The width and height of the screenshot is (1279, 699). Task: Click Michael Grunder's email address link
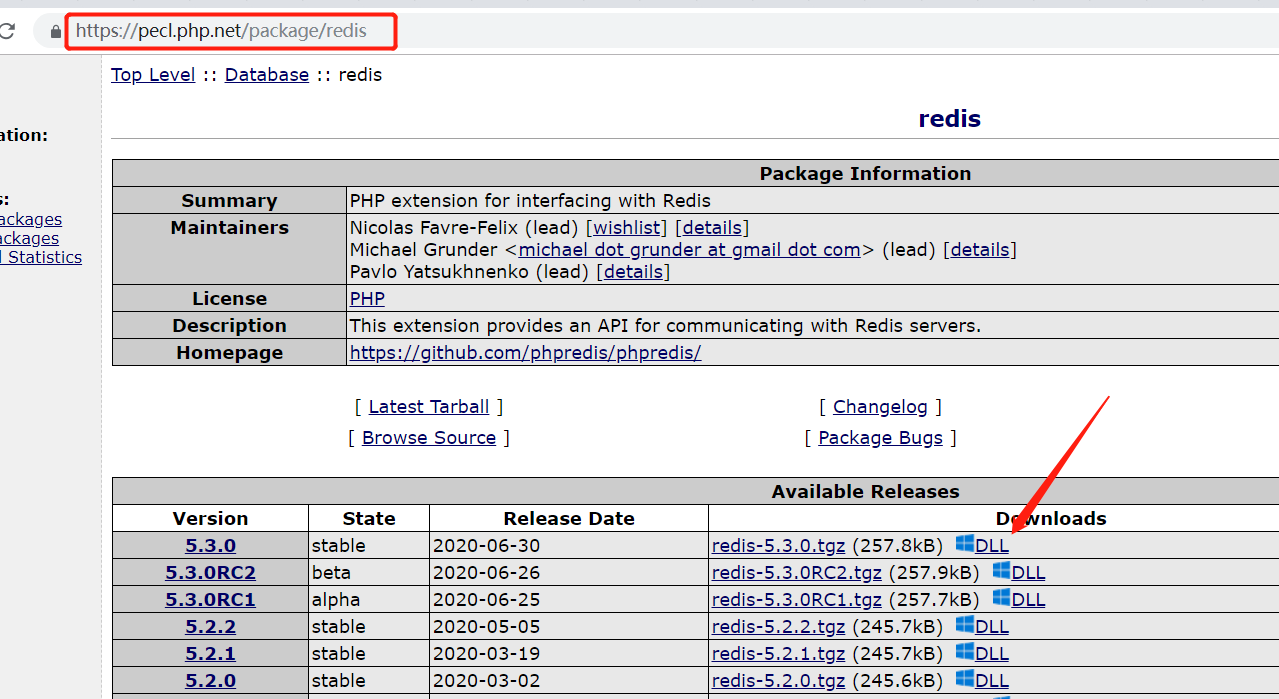click(689, 250)
